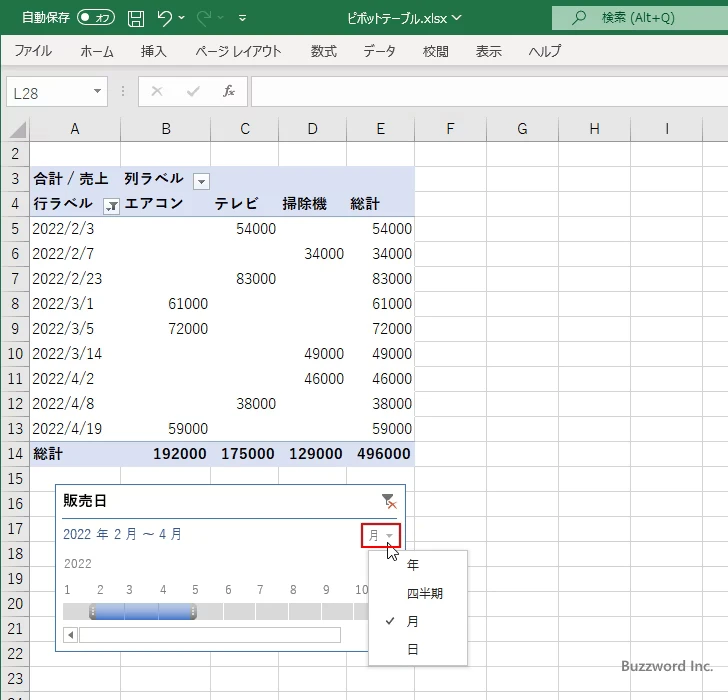728x700 pixels.
Task: Click the 販売日 timeline title
Action: click(x=85, y=500)
